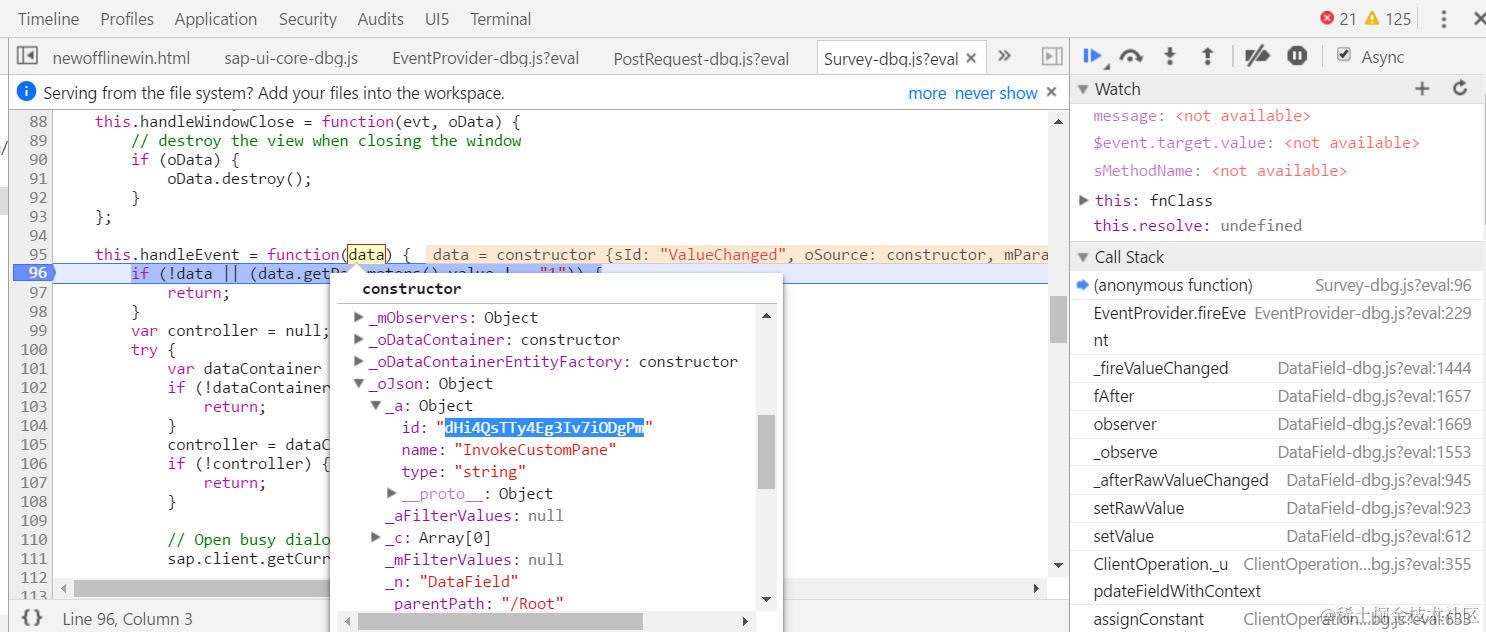The height and width of the screenshot is (632, 1486).
Task: Show more tabs with the chevron
Action: pos(1005,56)
